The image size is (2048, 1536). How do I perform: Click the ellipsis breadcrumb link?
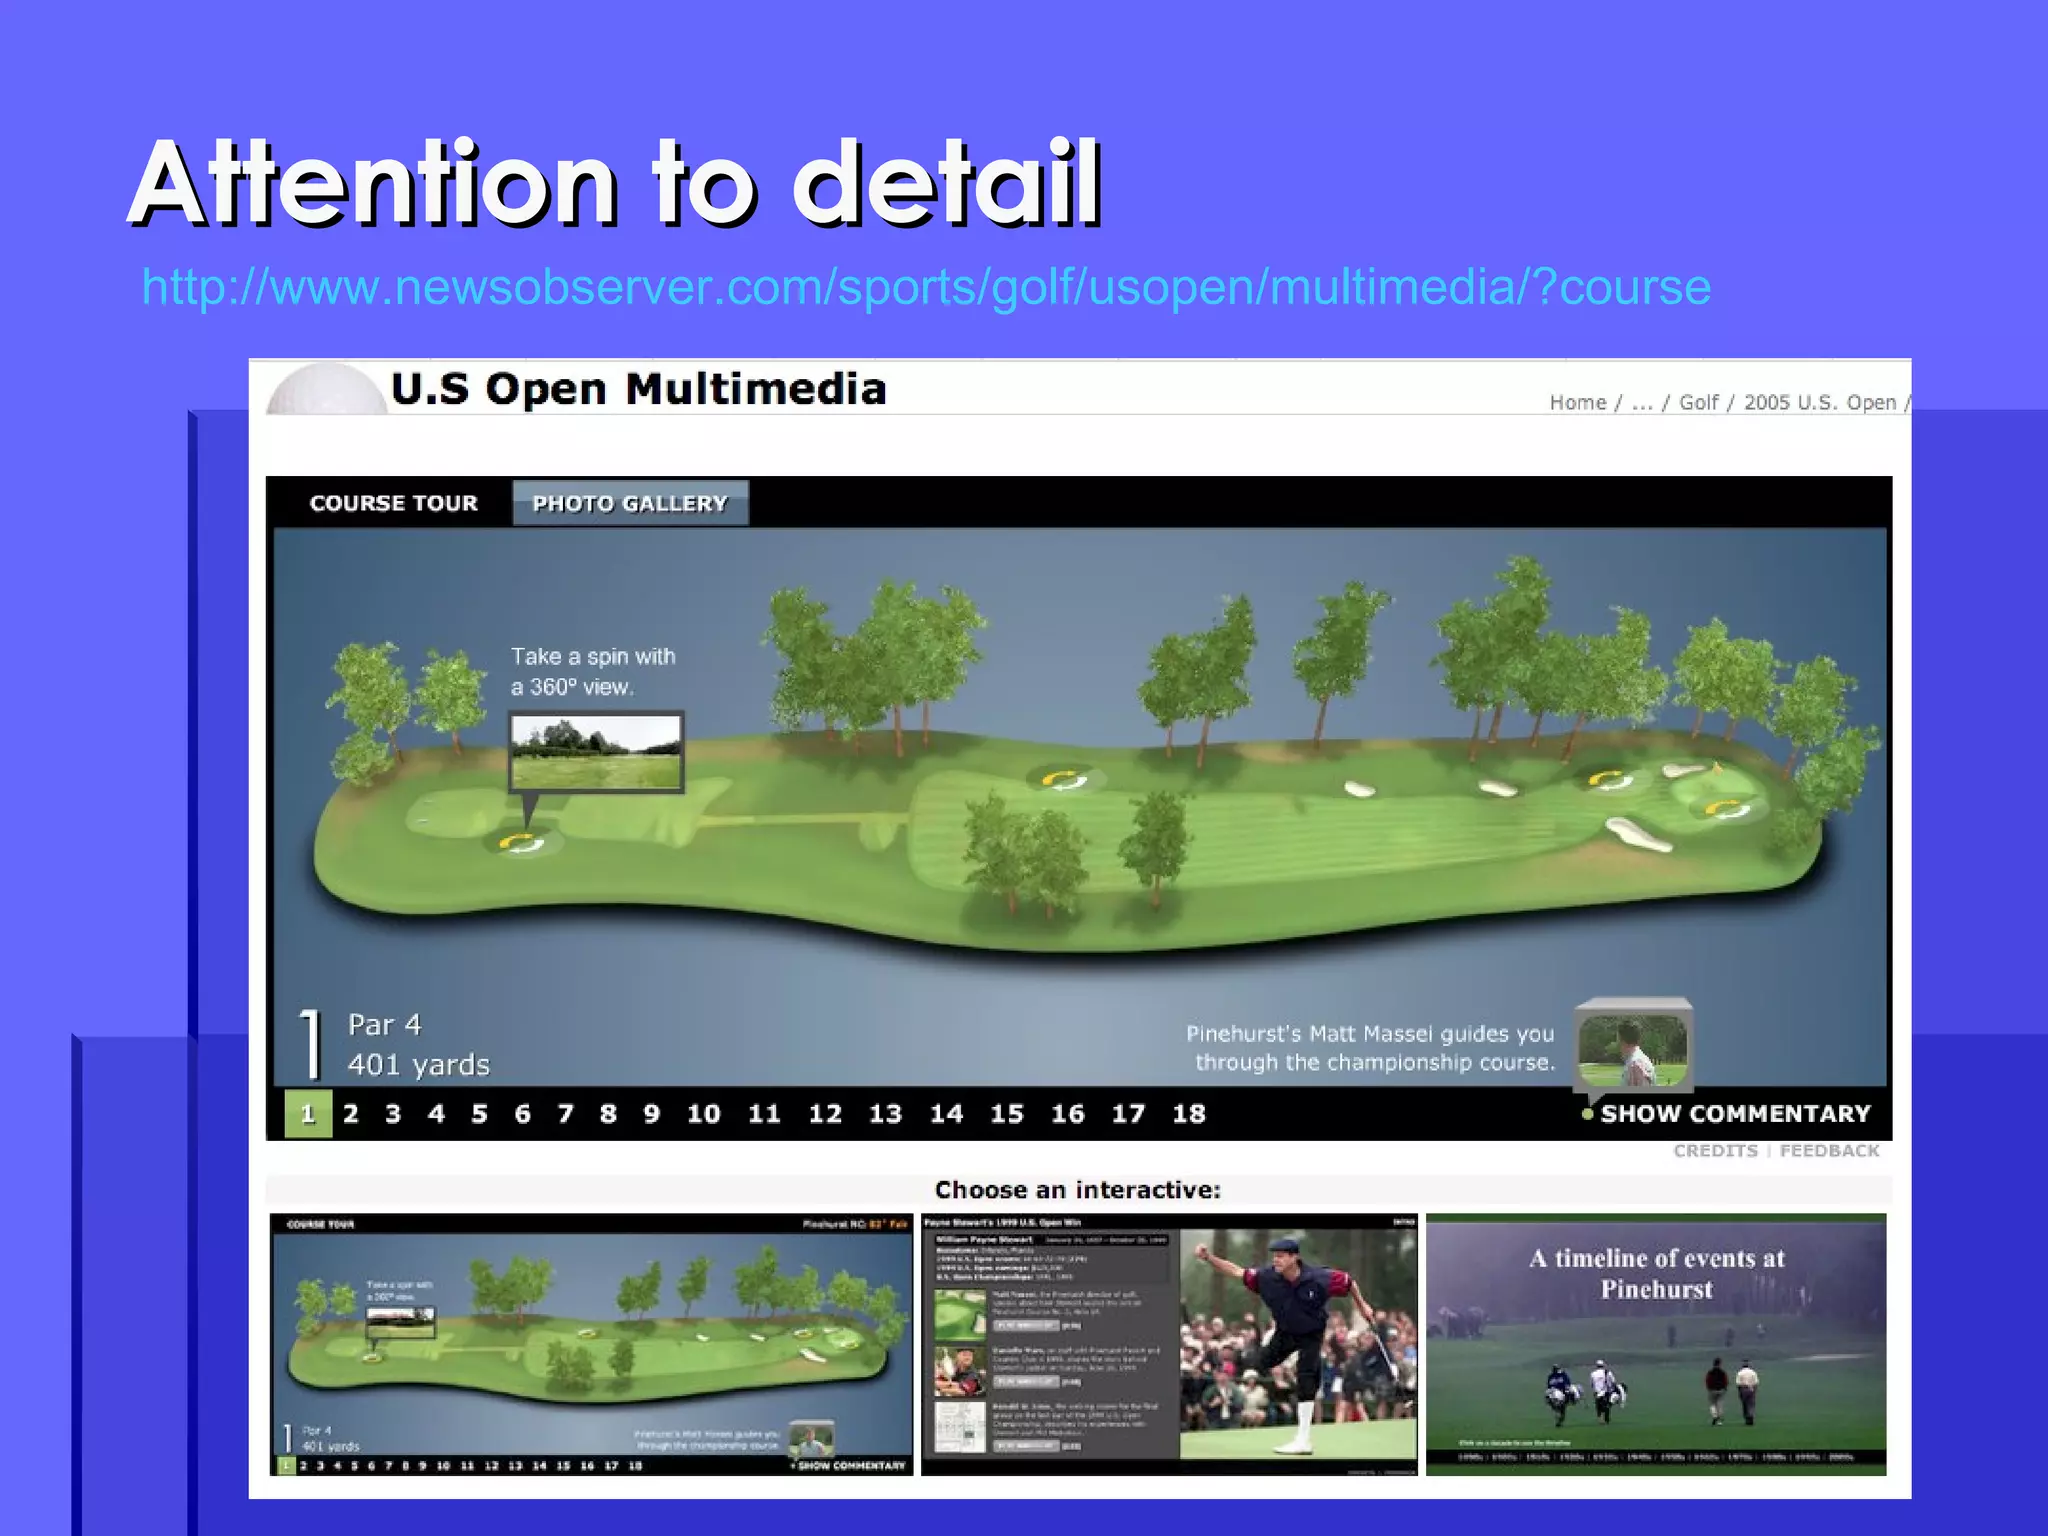click(1642, 403)
